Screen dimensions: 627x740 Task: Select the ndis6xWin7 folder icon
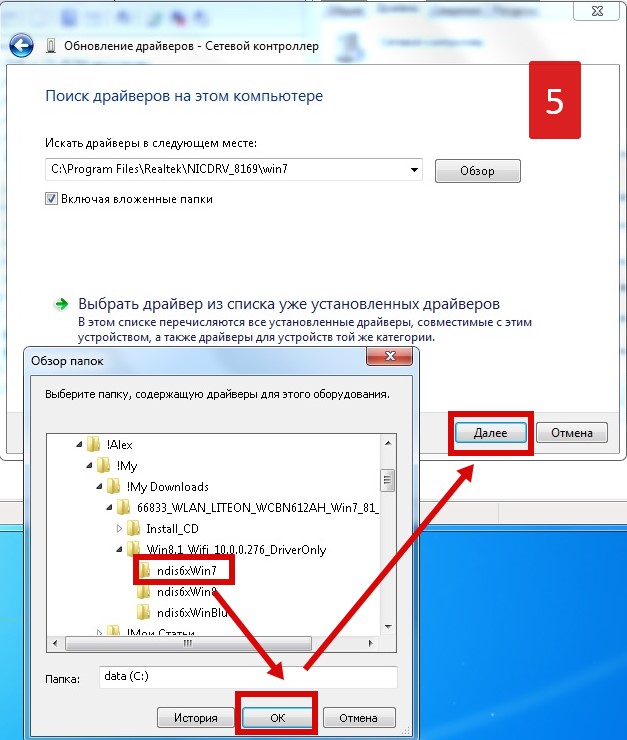pos(144,571)
